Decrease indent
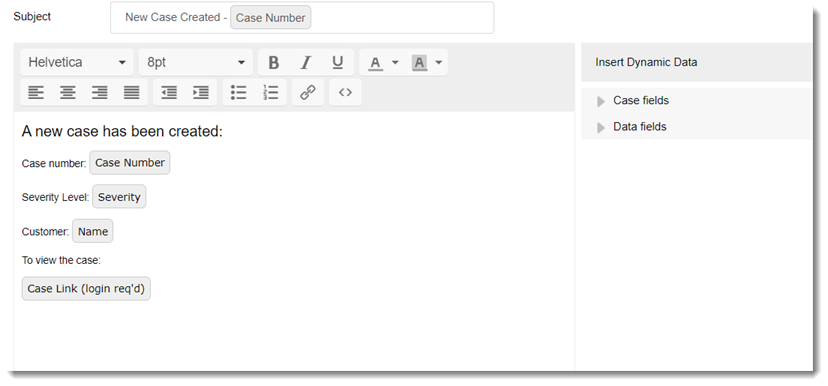828x386 pixels. [x=169, y=92]
